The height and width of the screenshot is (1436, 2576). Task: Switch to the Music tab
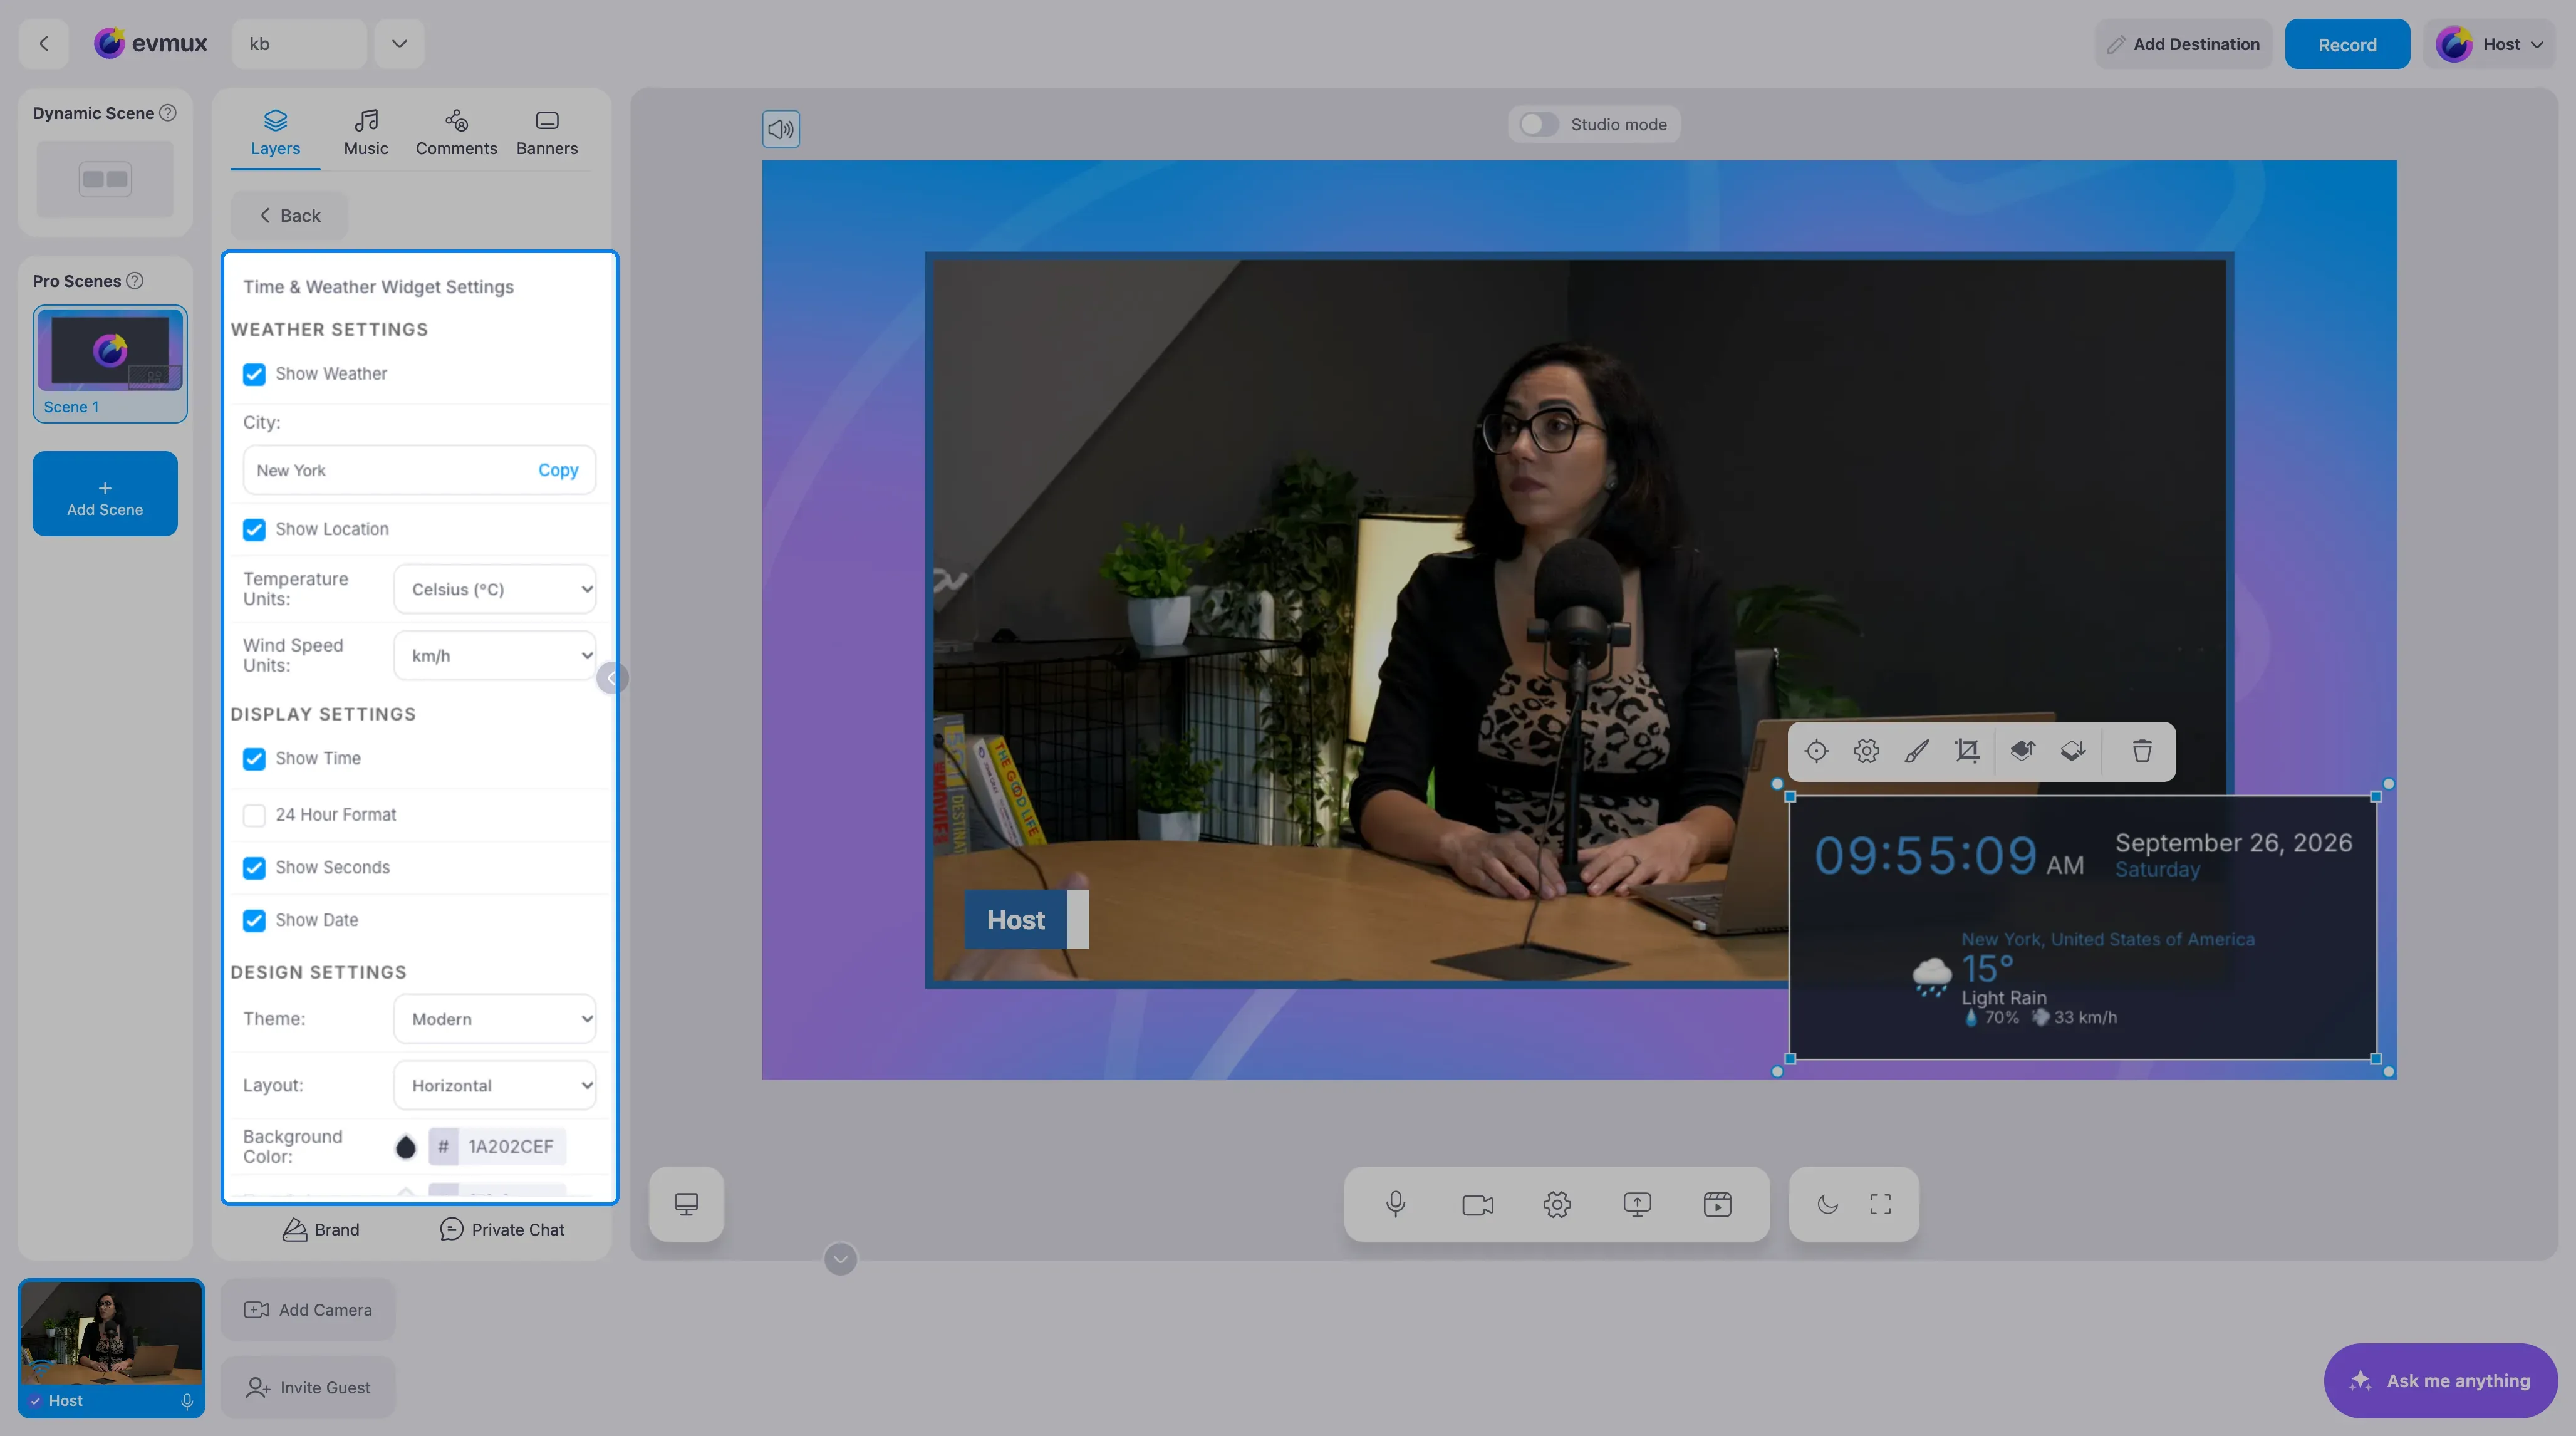click(x=366, y=133)
